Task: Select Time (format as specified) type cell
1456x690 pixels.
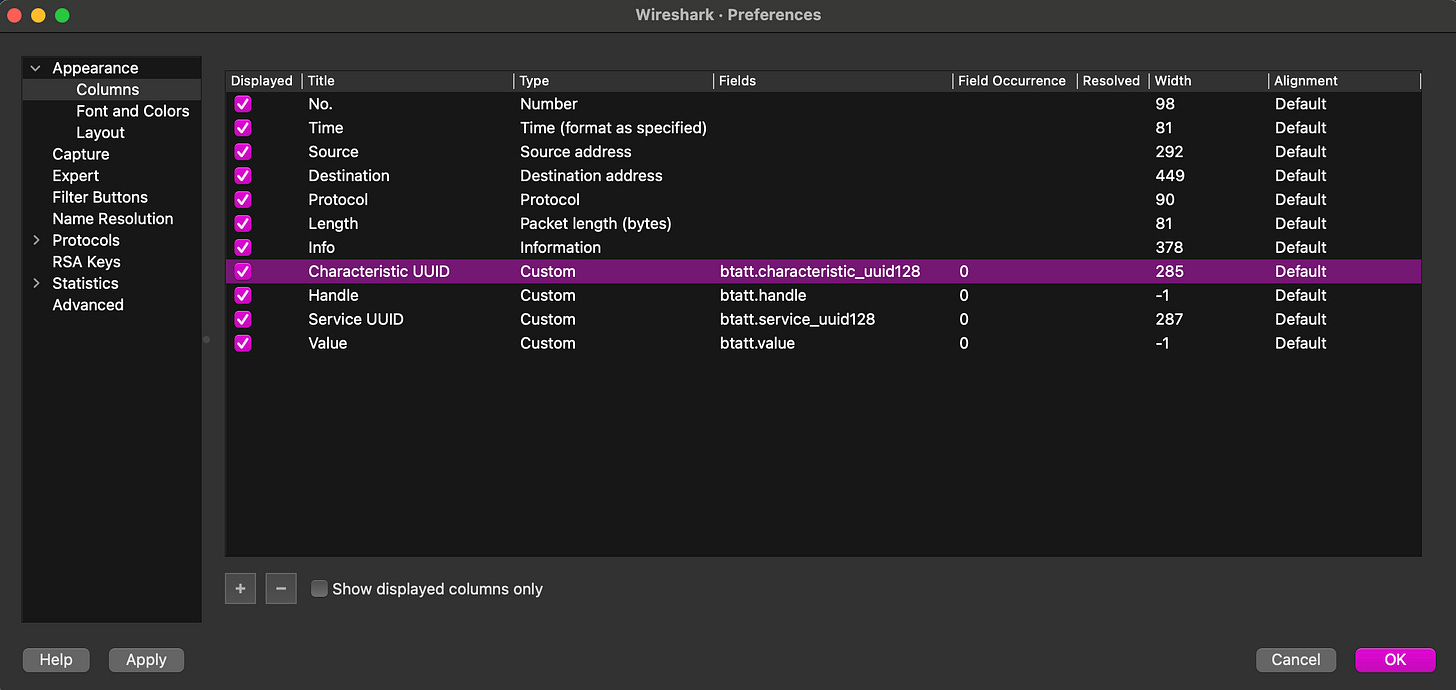Action: click(613, 128)
